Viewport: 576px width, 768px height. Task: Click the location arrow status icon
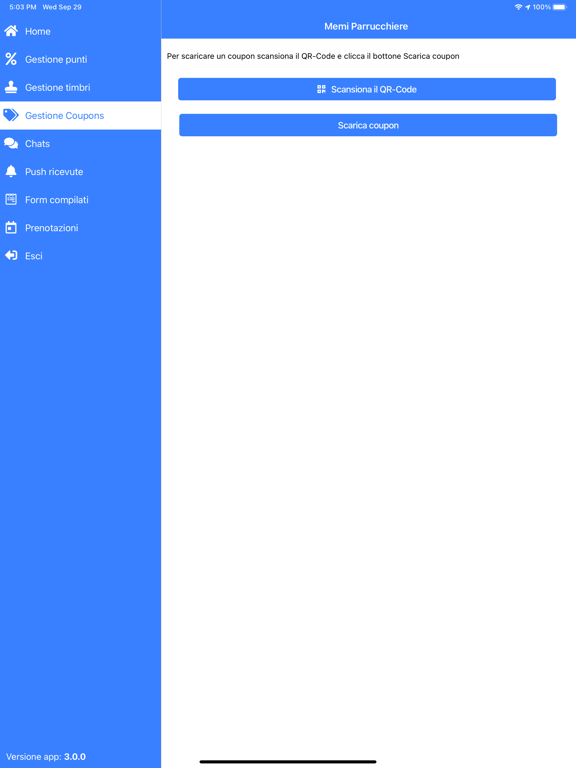click(x=528, y=7)
